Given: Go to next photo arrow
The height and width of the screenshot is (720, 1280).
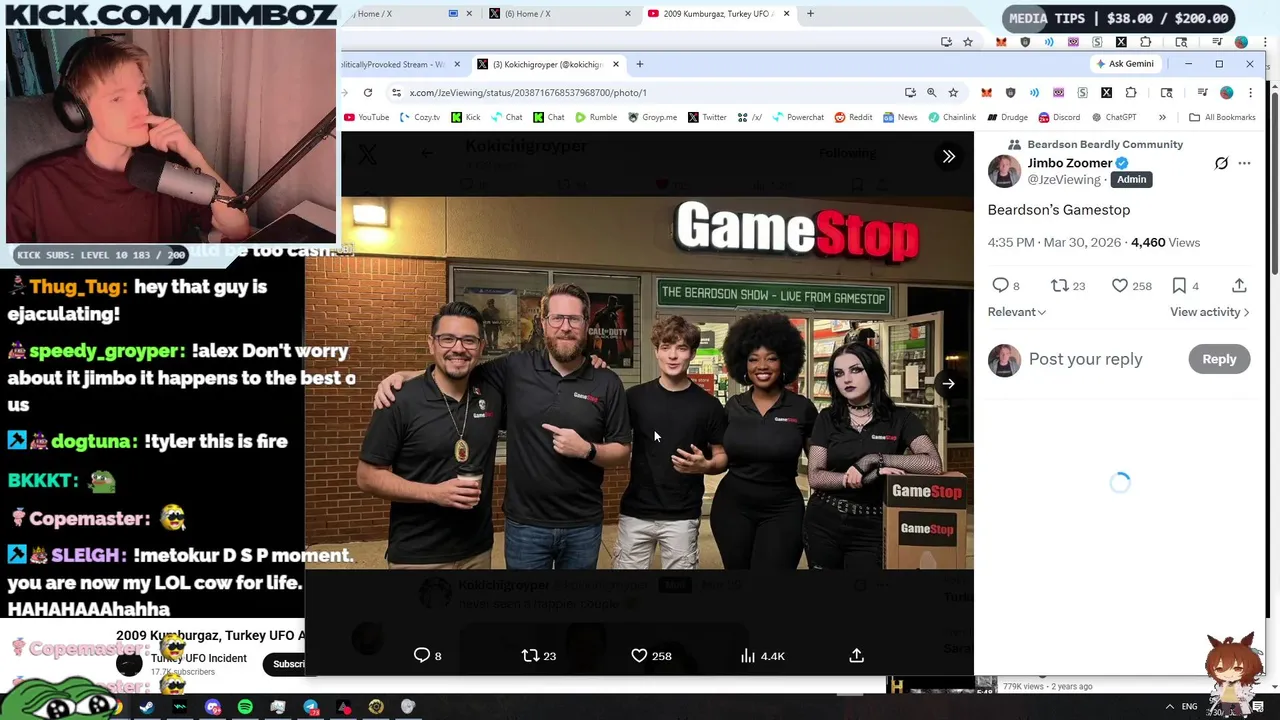Looking at the screenshot, I should coord(948,383).
